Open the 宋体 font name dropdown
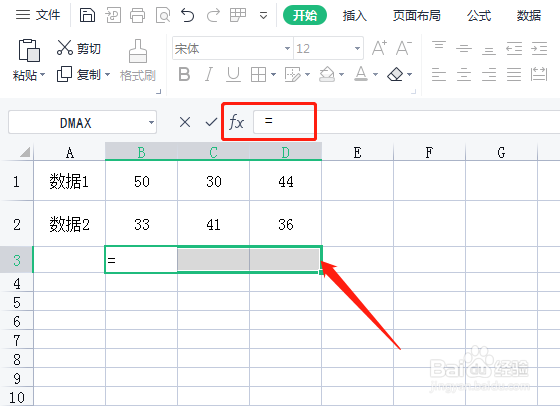The height and width of the screenshot is (406, 560). (287, 48)
